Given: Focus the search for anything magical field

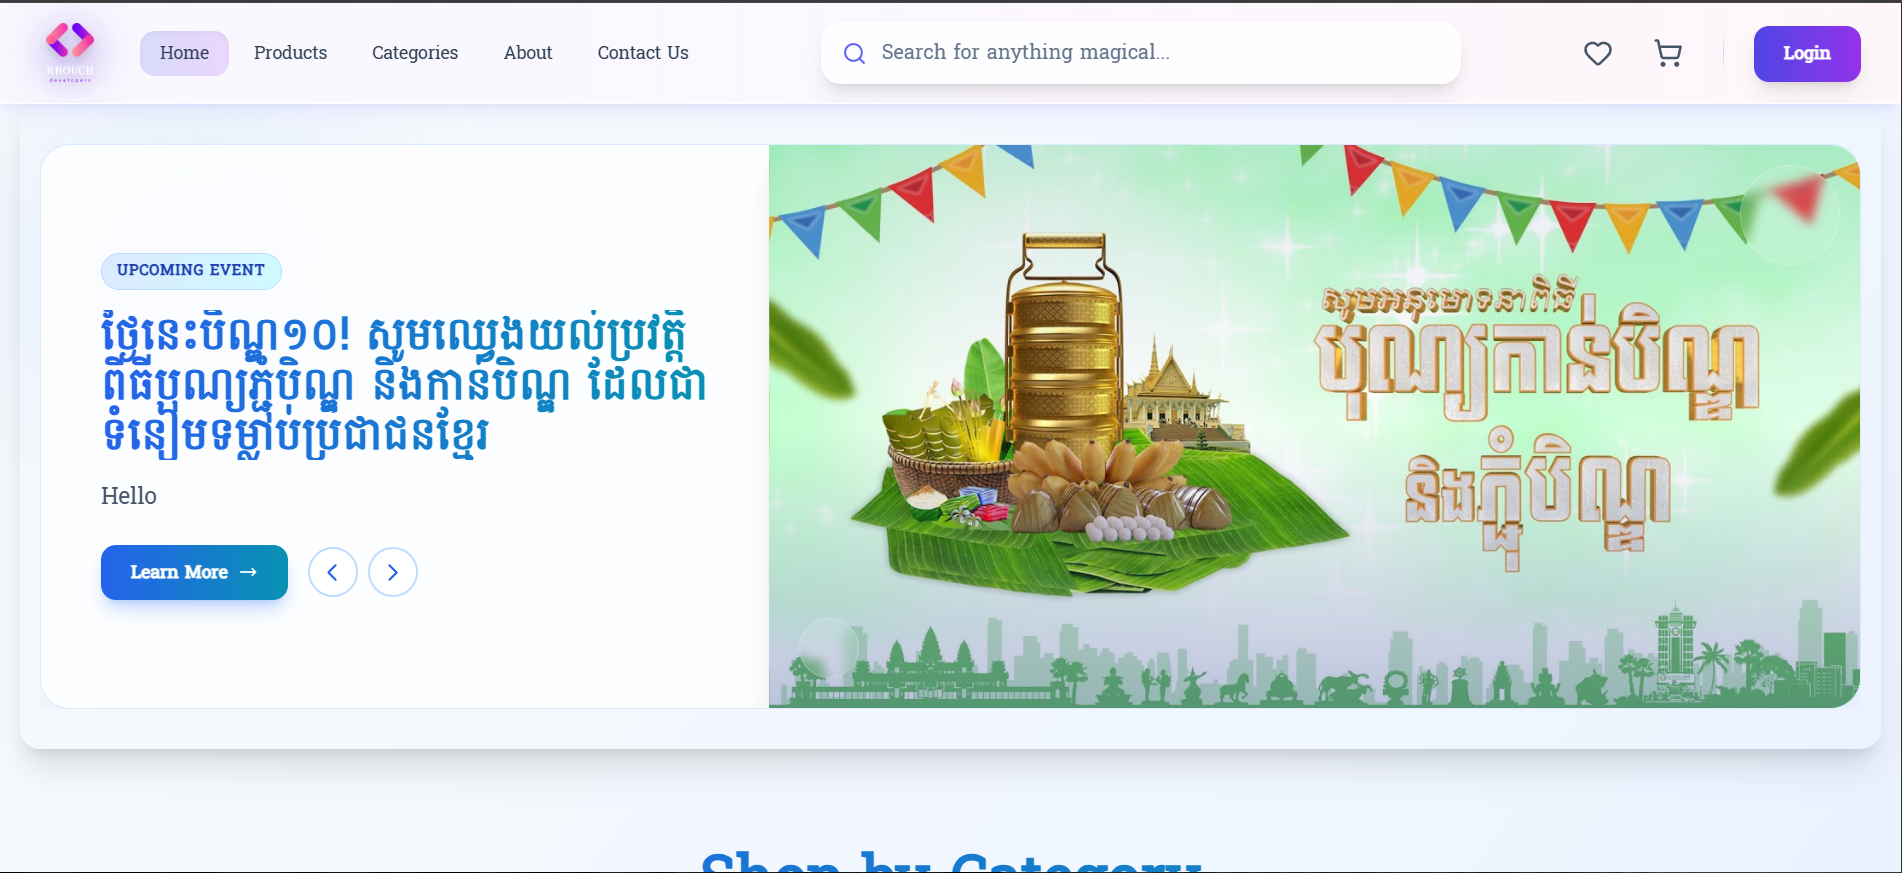Looking at the screenshot, I should [x=1140, y=53].
